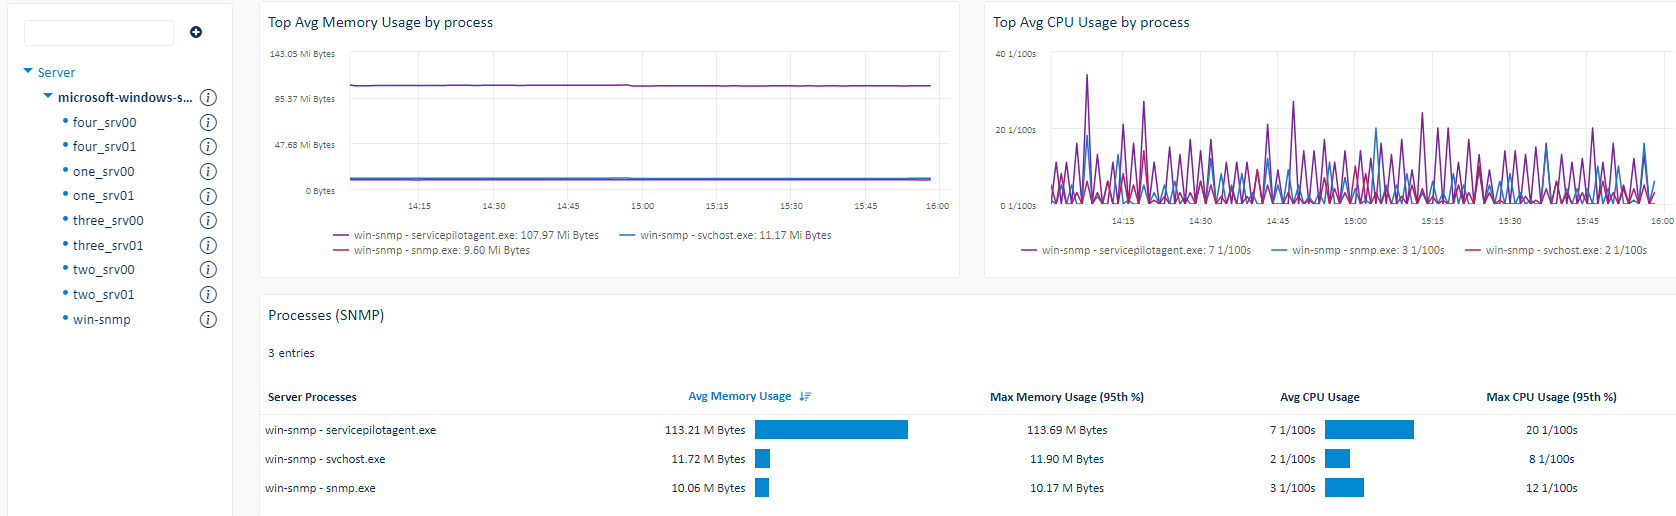This screenshot has height=516, width=1676.
Task: Sort table by Avg CPU Usage column
Action: [x=1319, y=397]
